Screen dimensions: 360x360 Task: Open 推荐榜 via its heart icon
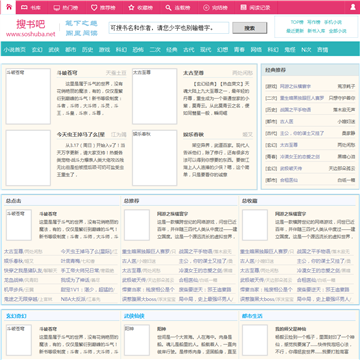click(x=94, y=7)
